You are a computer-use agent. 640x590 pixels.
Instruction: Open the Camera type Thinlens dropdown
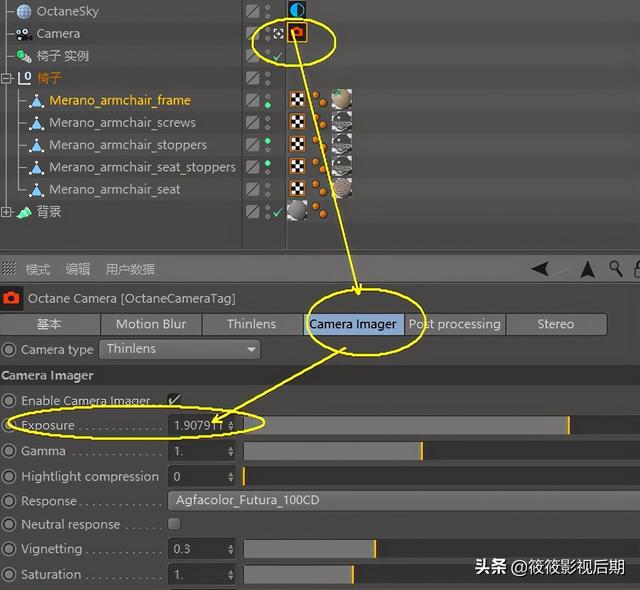(180, 349)
